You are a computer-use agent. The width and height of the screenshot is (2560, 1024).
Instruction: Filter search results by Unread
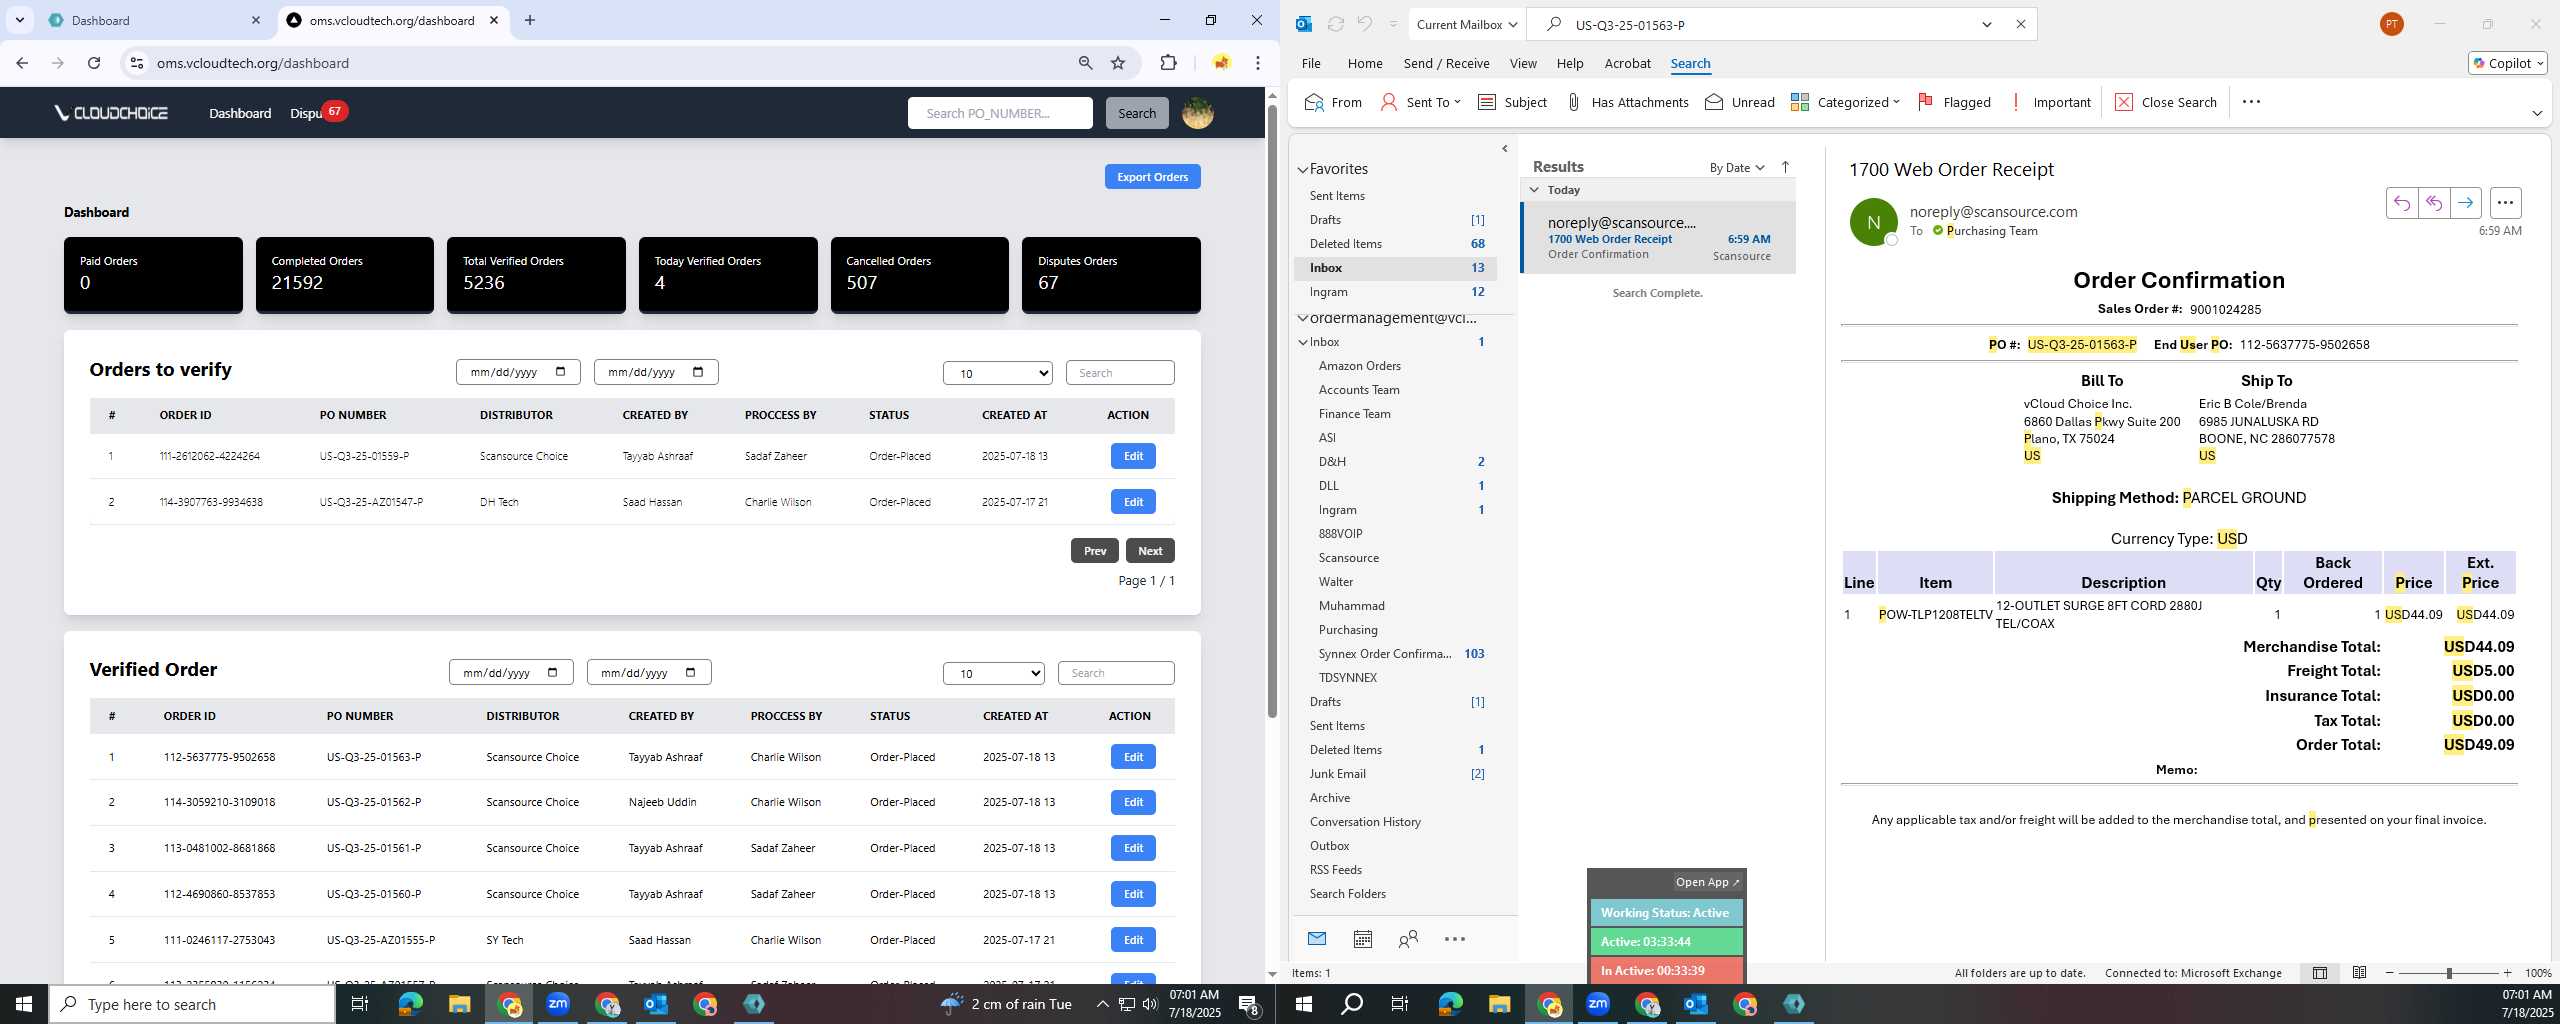click(1739, 102)
